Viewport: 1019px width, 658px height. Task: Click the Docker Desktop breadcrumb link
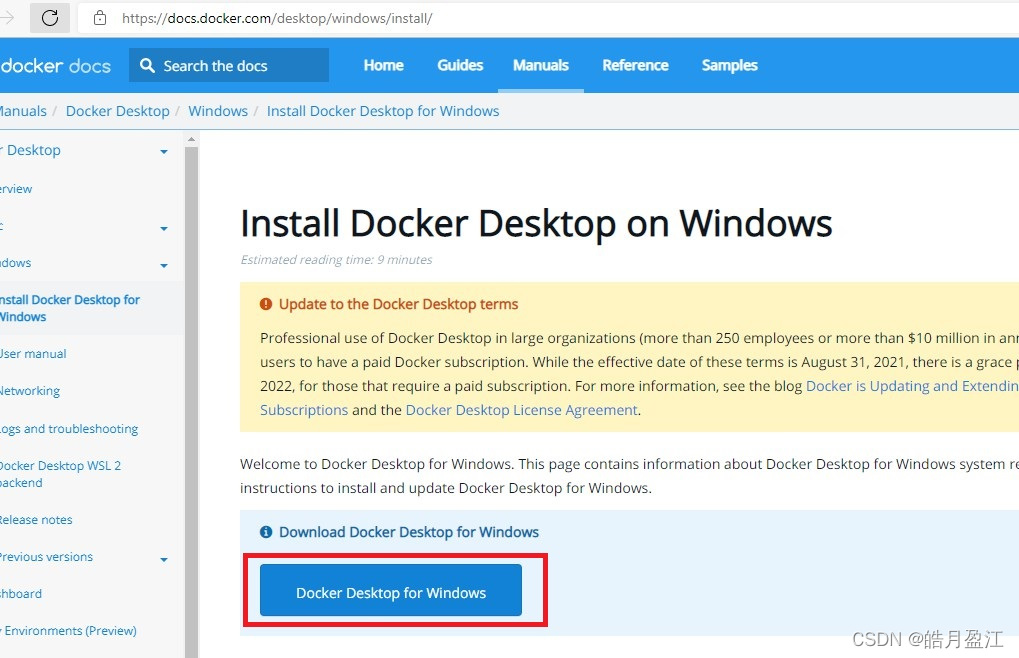[x=117, y=111]
